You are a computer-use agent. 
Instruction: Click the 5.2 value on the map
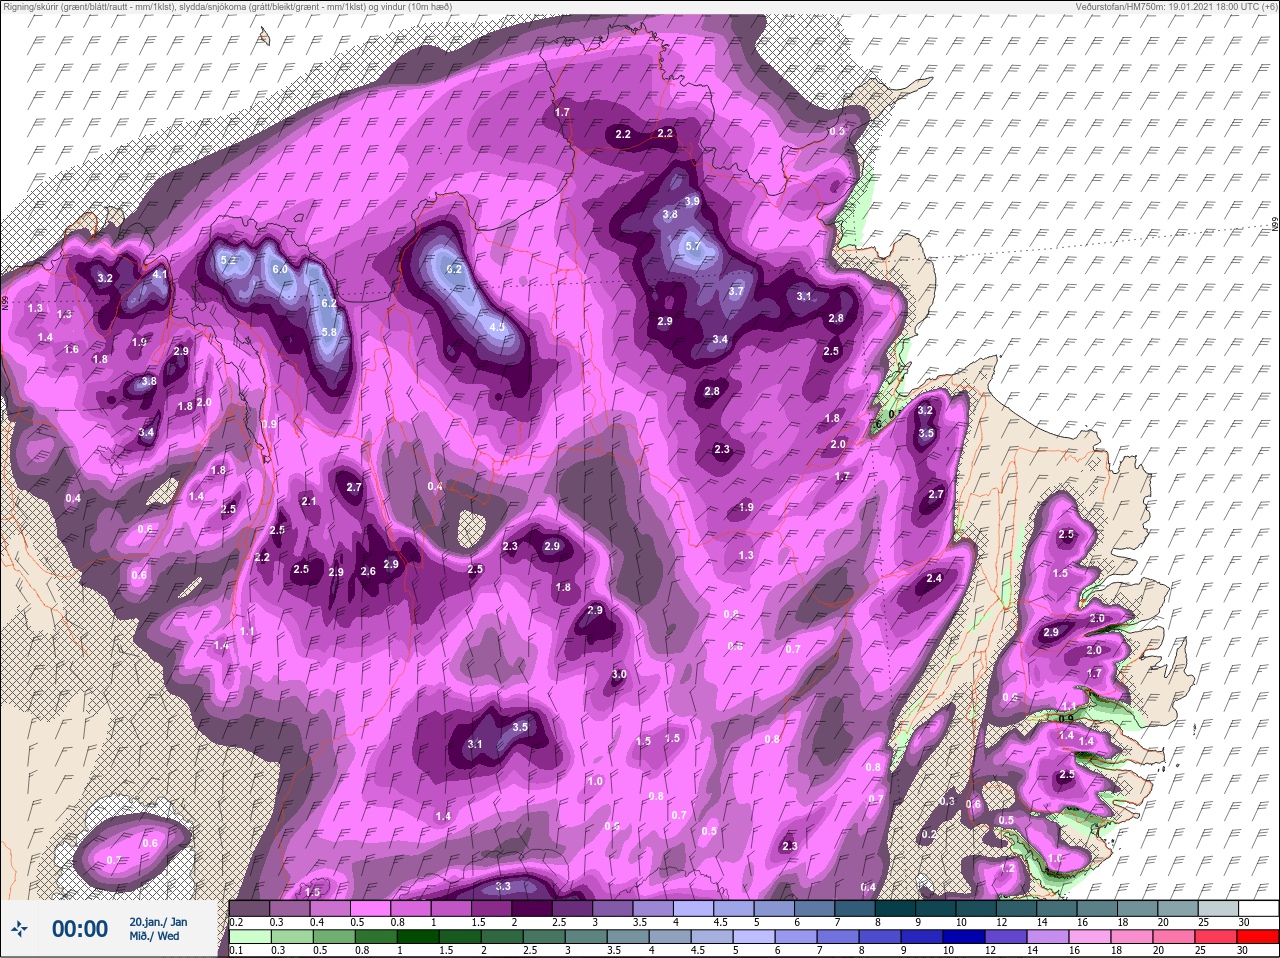click(228, 260)
